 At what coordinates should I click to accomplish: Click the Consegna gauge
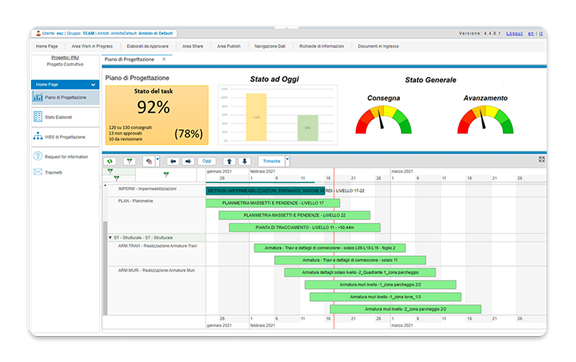(x=384, y=119)
